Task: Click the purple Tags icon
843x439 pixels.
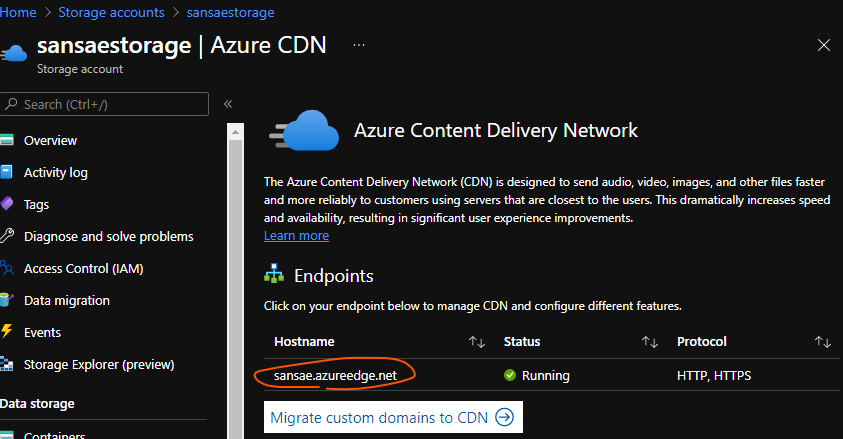Action: click(6, 205)
